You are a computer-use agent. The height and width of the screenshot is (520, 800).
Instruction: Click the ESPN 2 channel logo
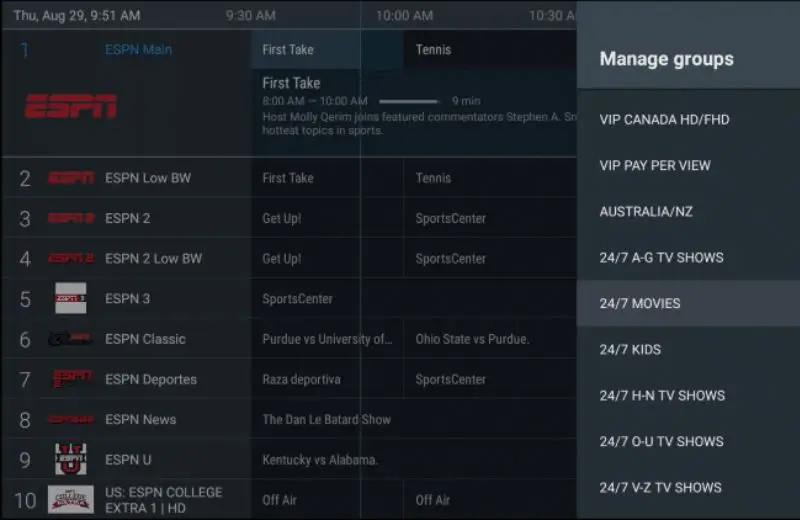click(71, 218)
